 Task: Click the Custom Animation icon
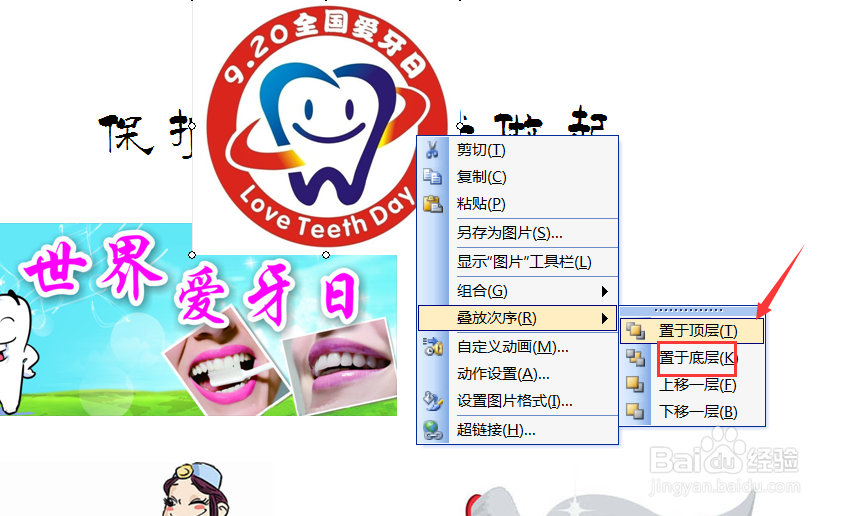click(x=433, y=347)
